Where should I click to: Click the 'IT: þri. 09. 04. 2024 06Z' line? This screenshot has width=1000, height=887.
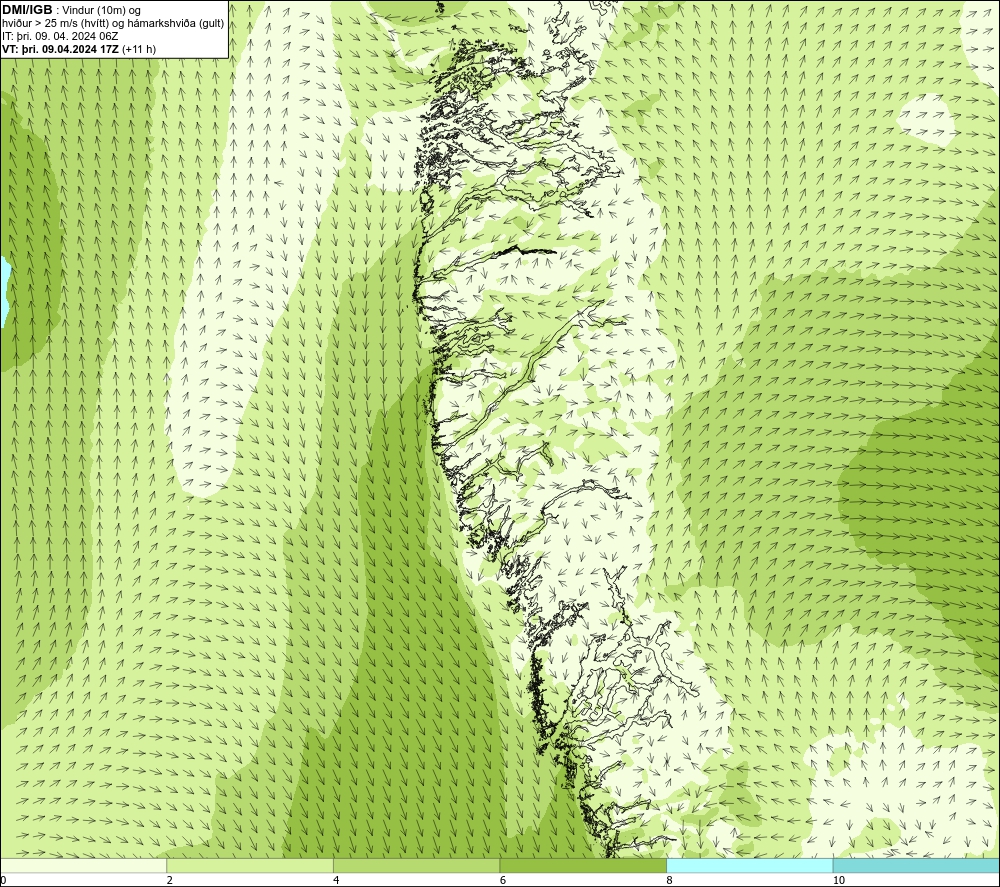click(x=60, y=36)
